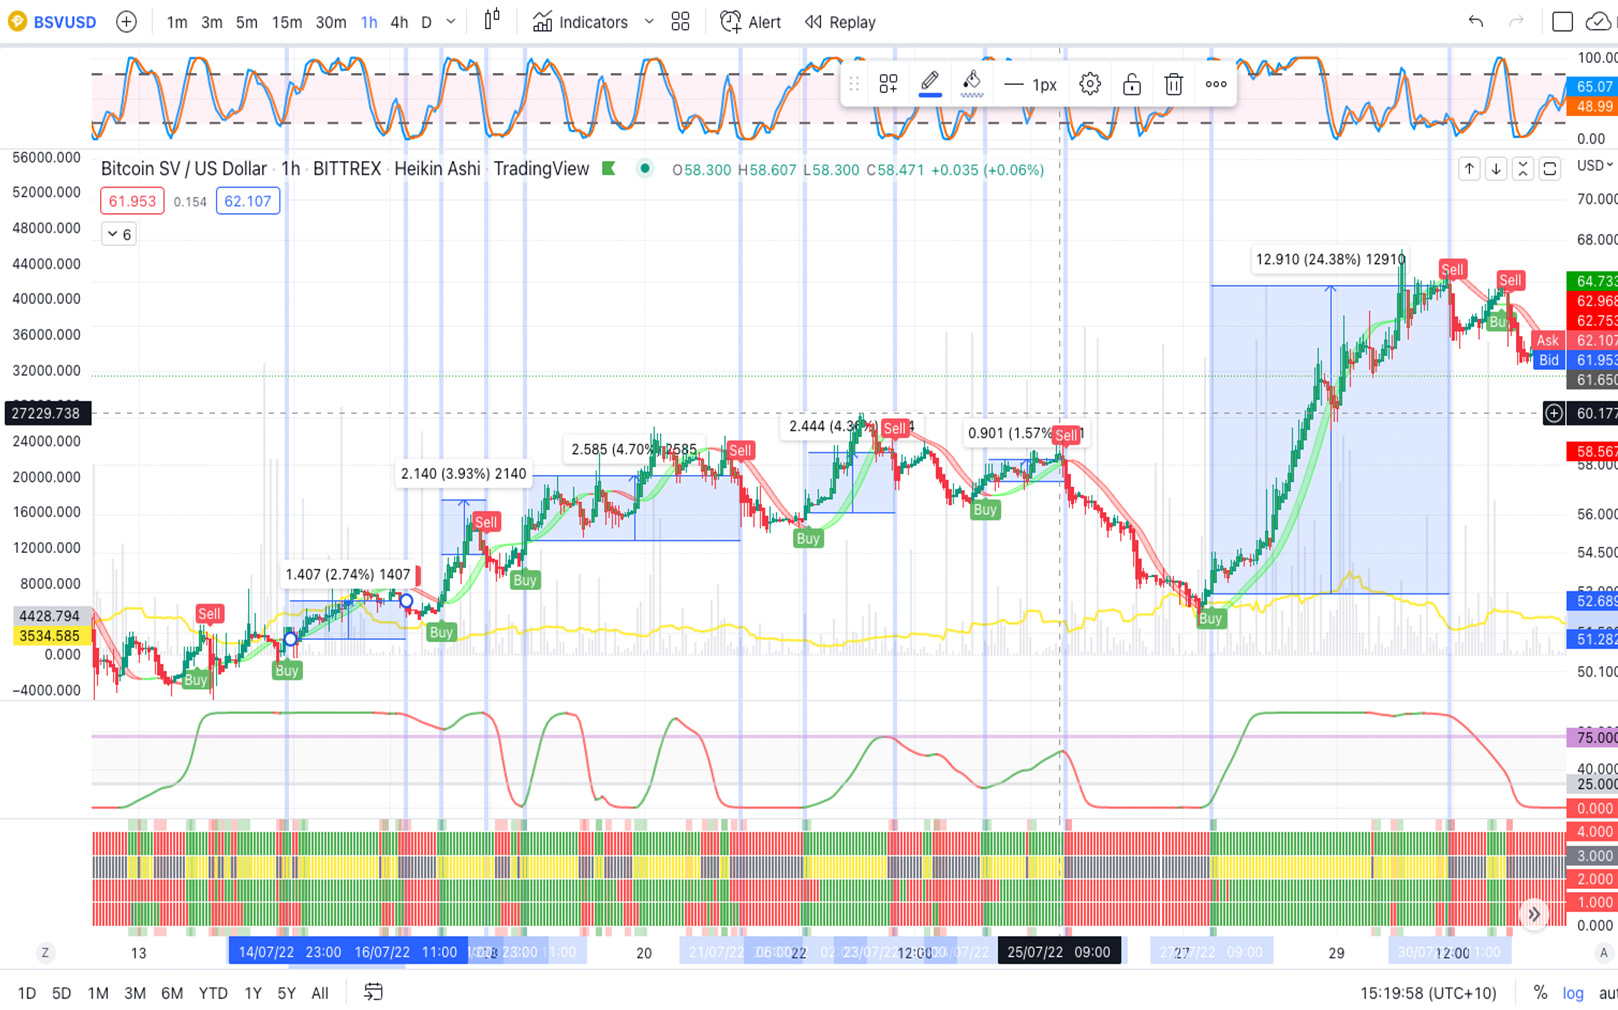This screenshot has width=1618, height=1010.
Task: Open more drawing options ellipsis
Action: pyautogui.click(x=1216, y=85)
